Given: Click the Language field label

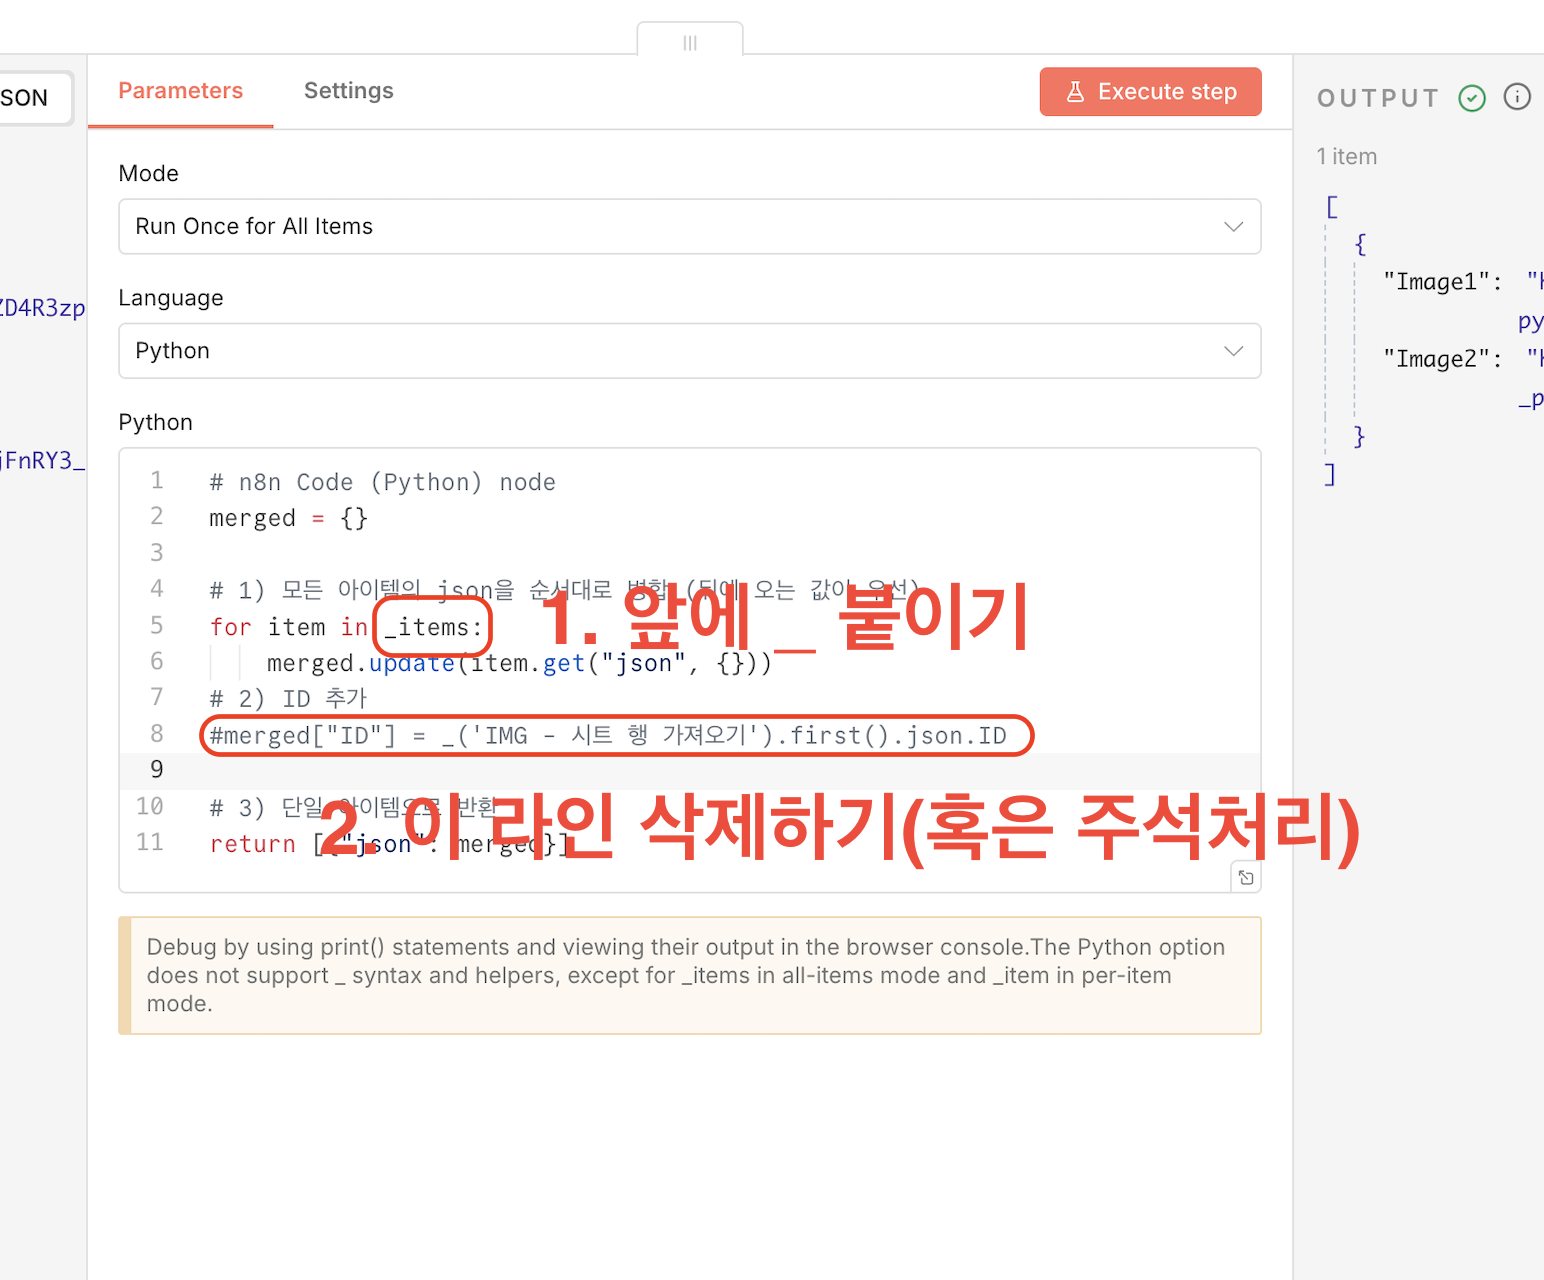Looking at the screenshot, I should (171, 298).
